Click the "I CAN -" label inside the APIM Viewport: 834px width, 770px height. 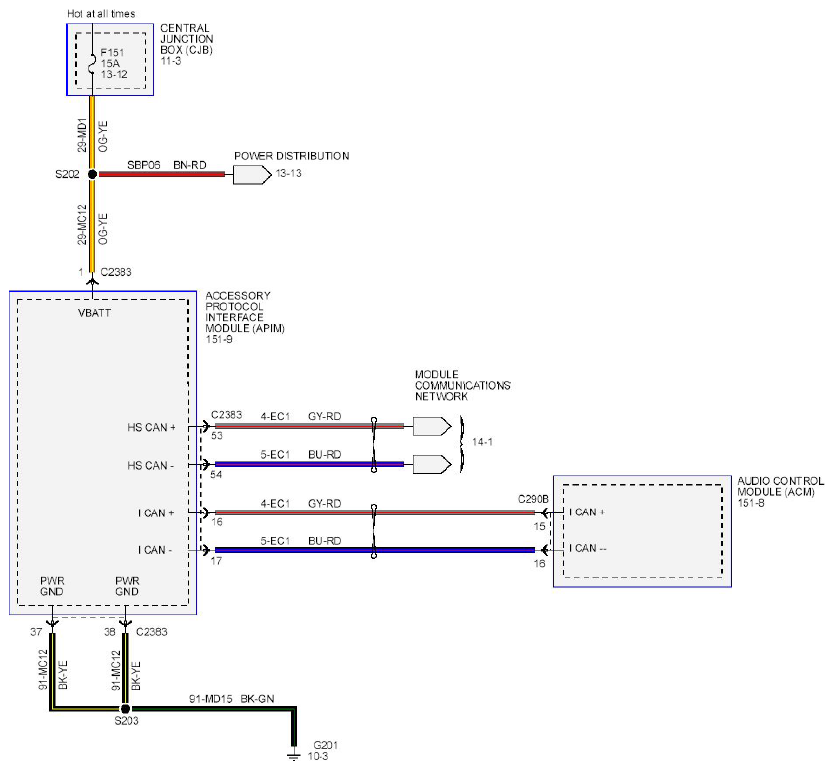pyautogui.click(x=155, y=550)
